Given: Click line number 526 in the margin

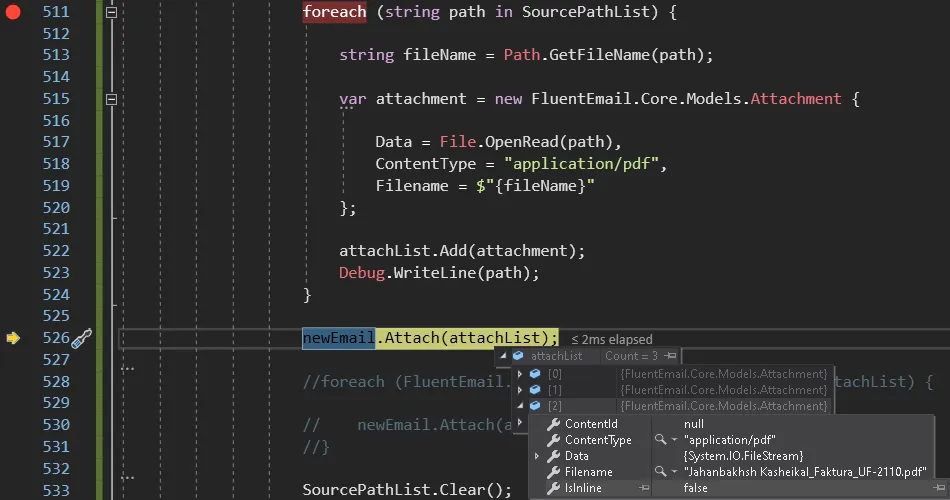Looking at the screenshot, I should point(56,338).
